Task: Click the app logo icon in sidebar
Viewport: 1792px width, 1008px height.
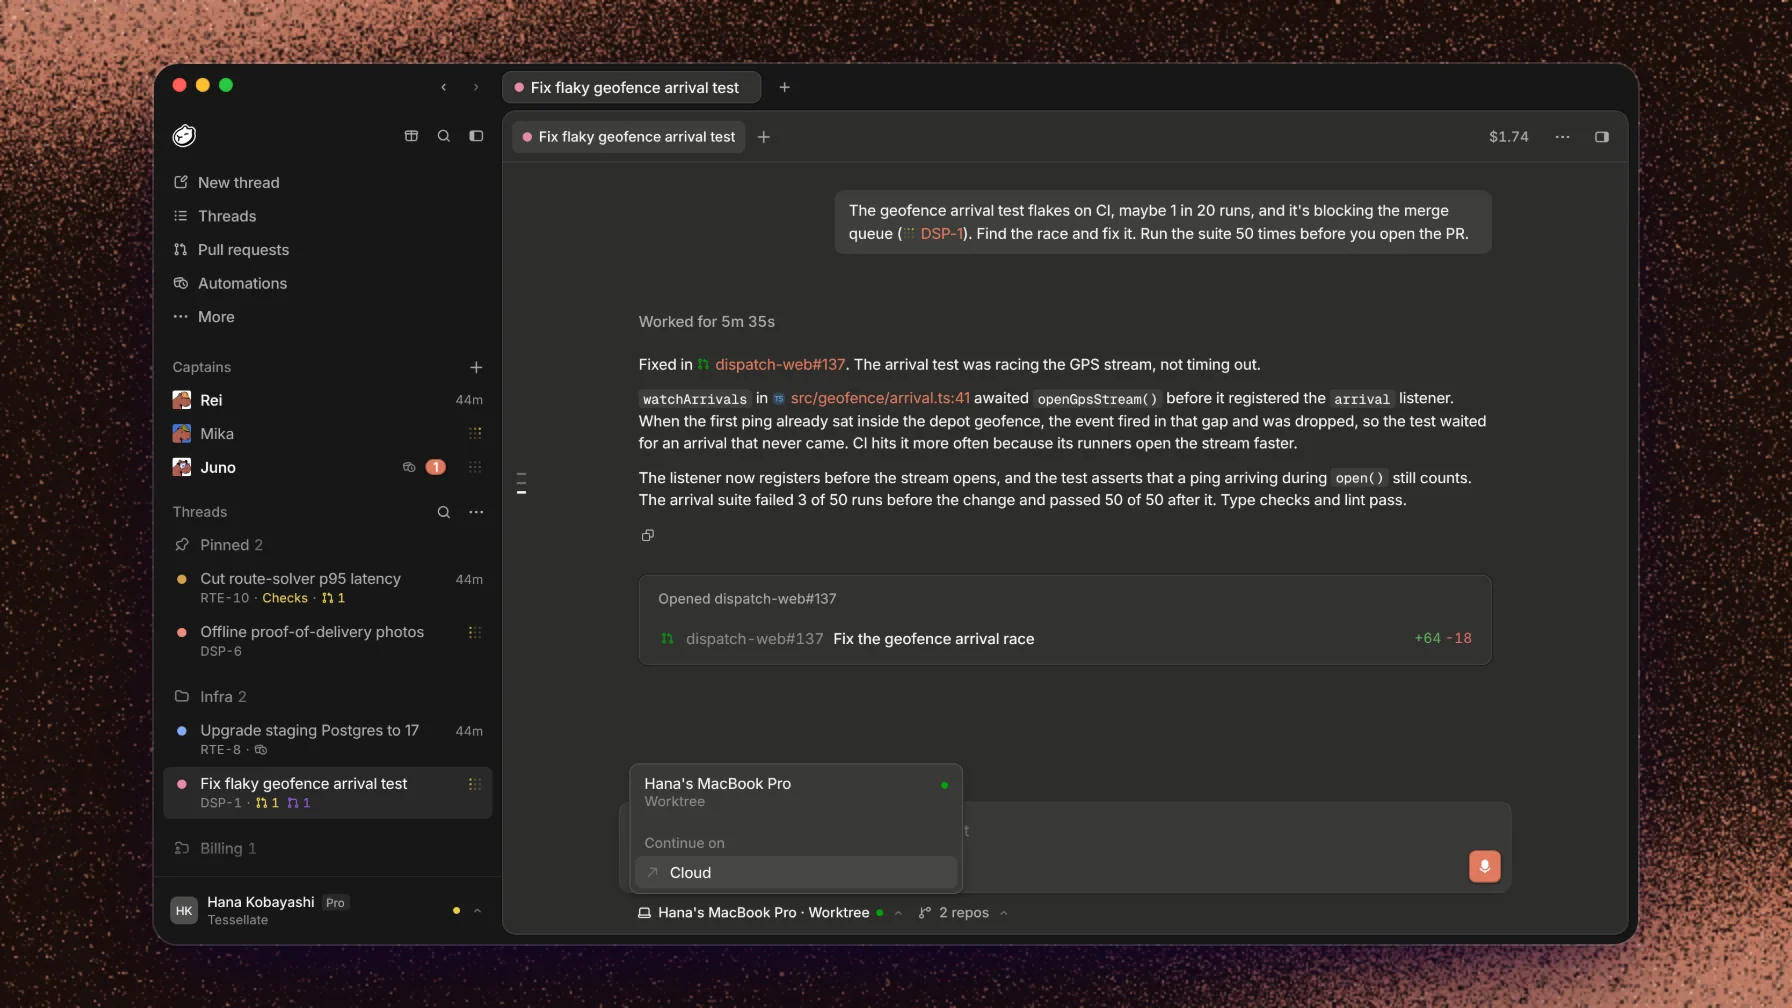Action: pos(184,136)
